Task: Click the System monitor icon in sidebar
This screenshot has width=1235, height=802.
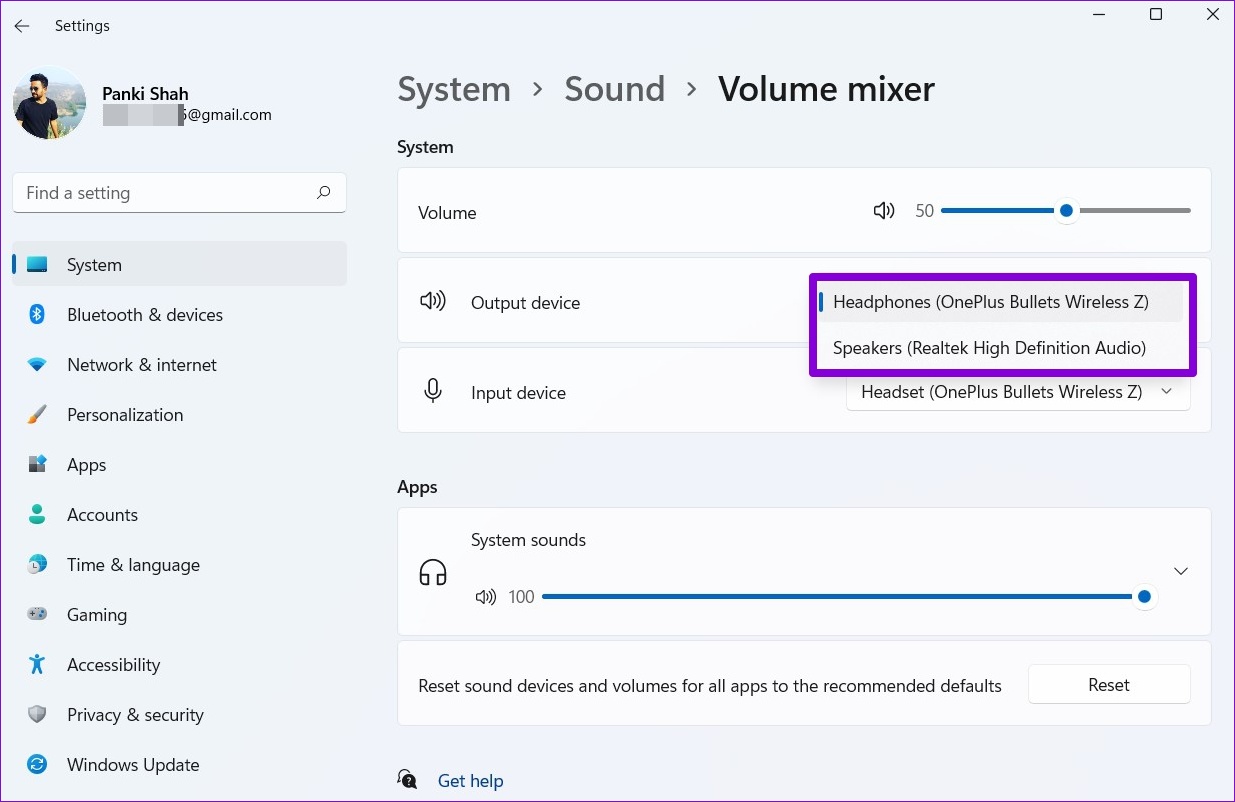Action: tap(37, 265)
